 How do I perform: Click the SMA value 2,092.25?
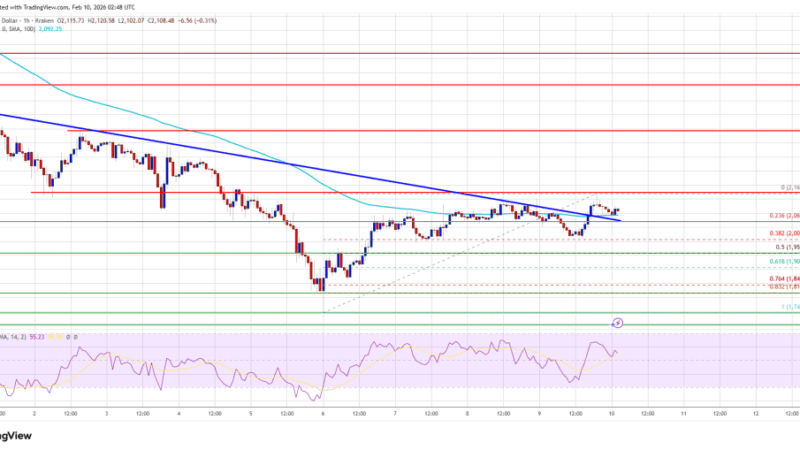click(51, 29)
